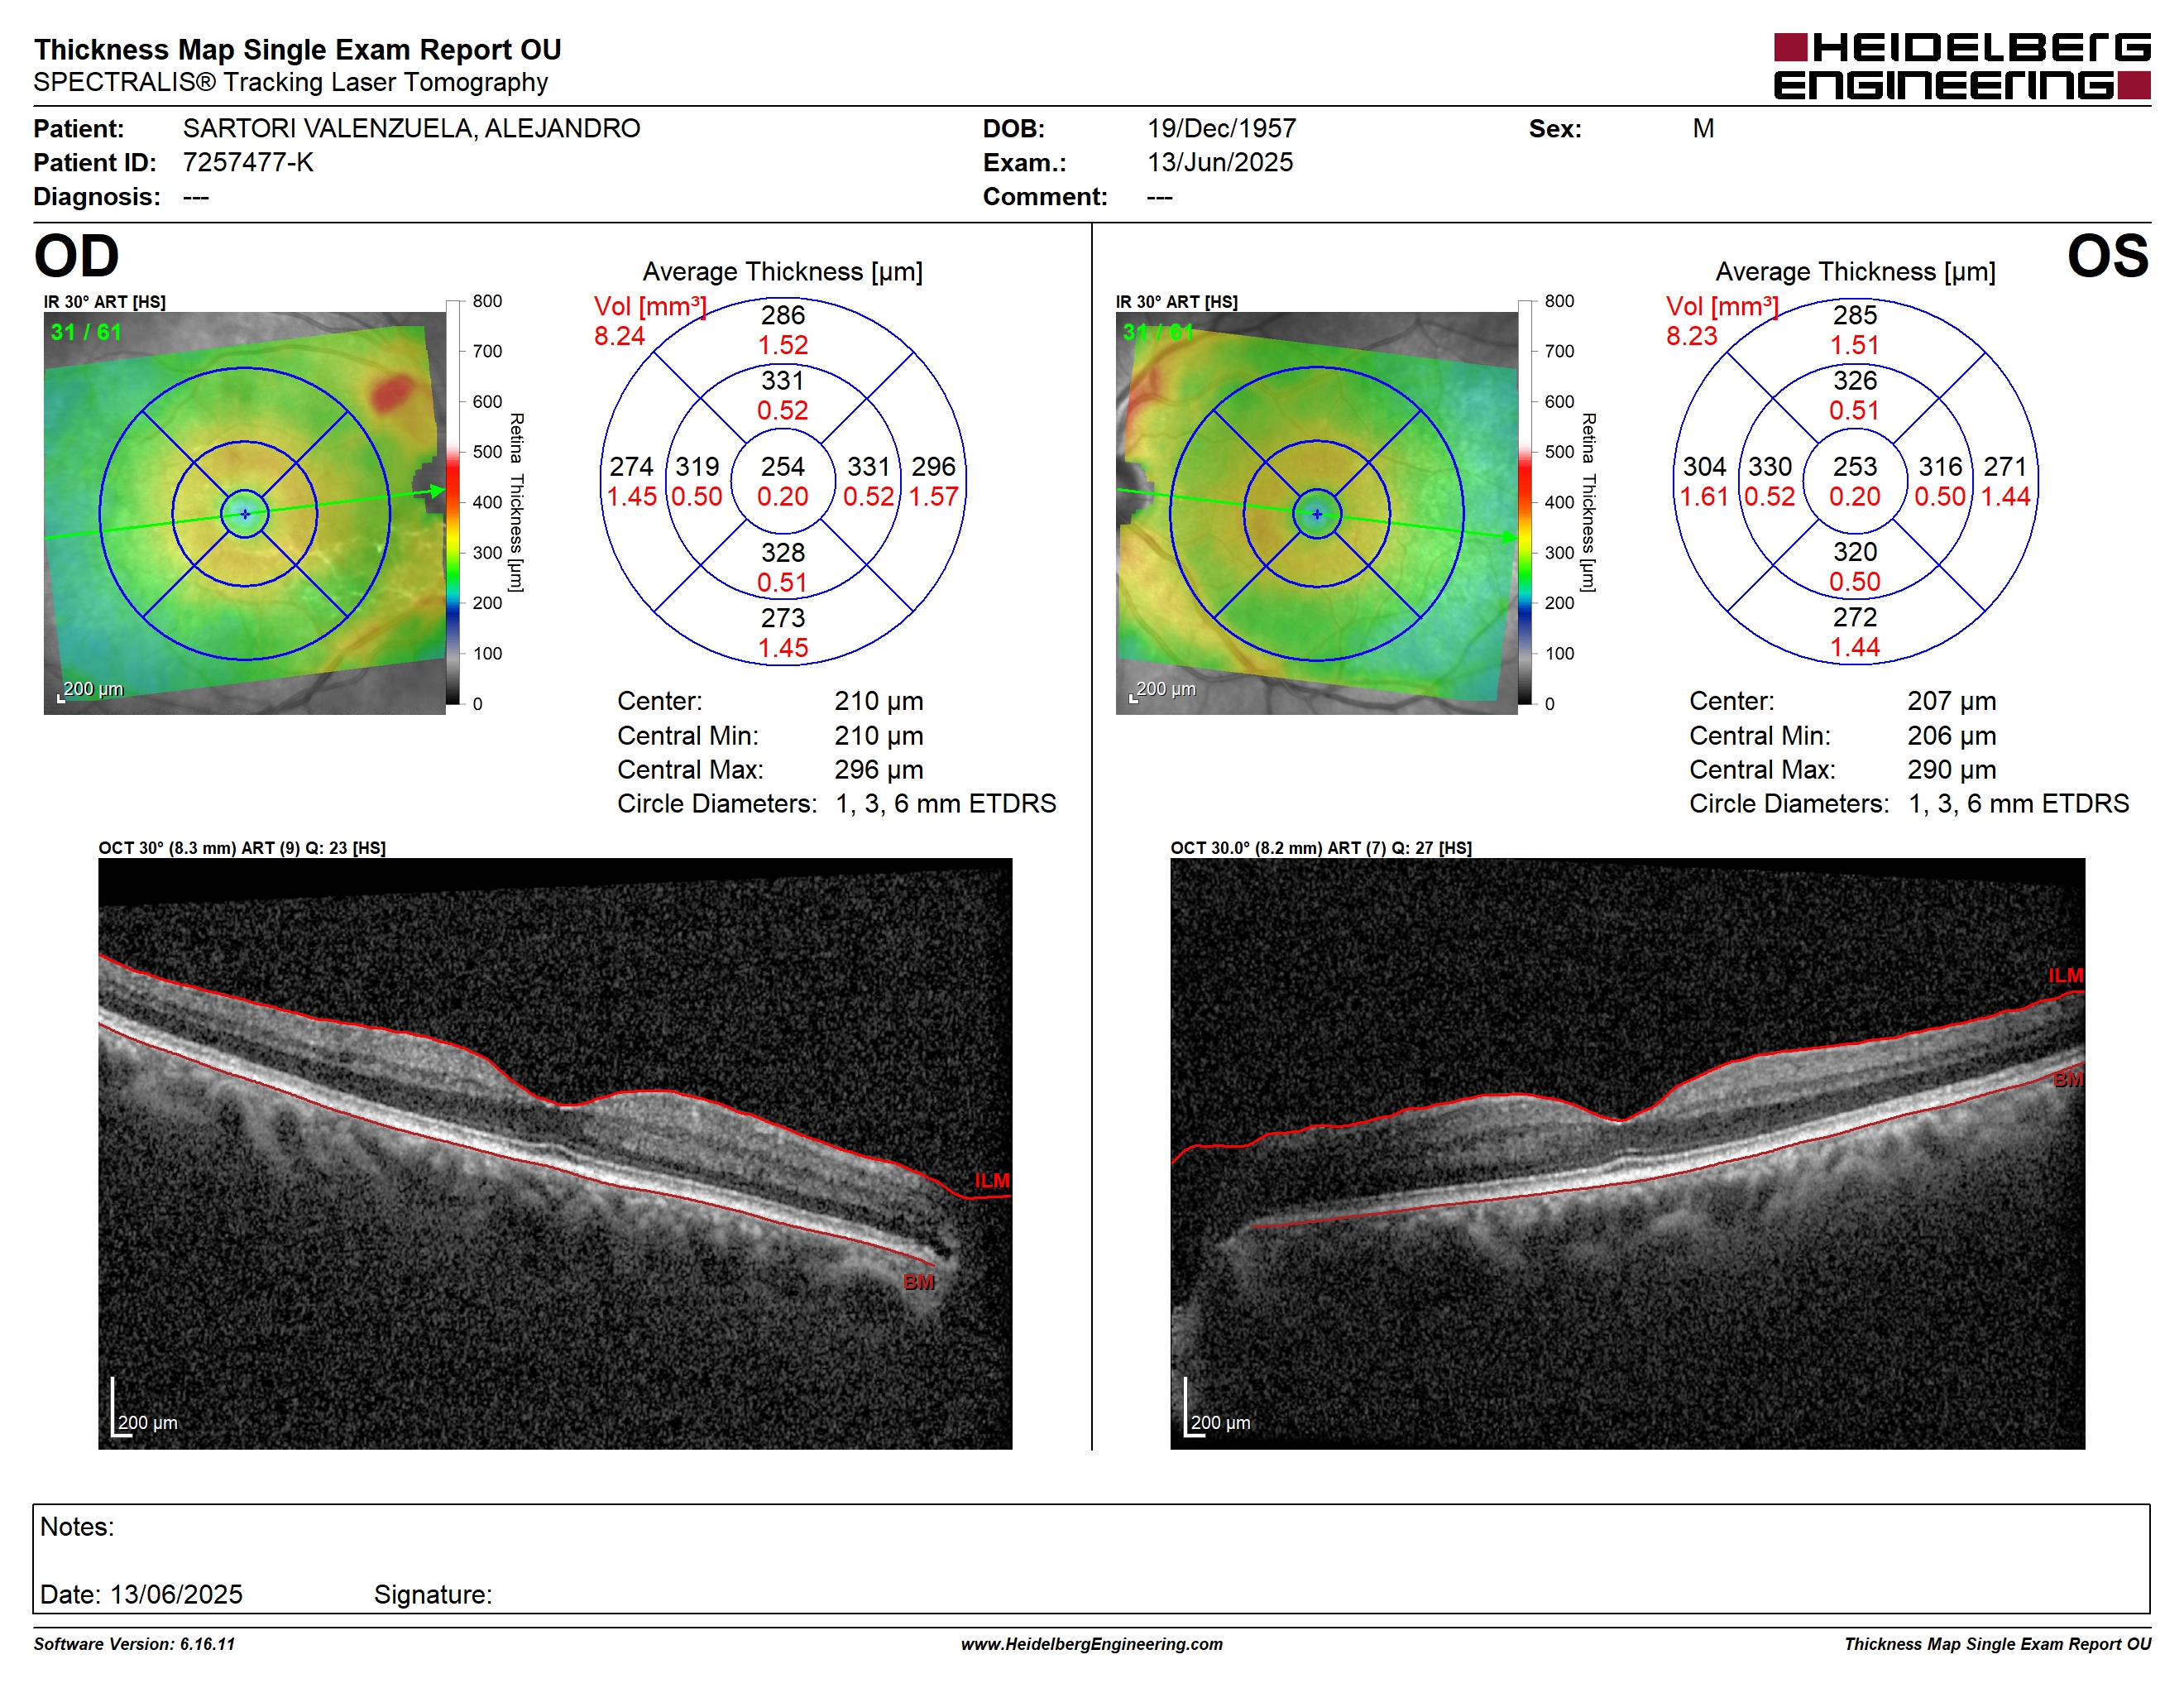
Task: Click the OS outer right value 271
Action: click(x=2005, y=466)
